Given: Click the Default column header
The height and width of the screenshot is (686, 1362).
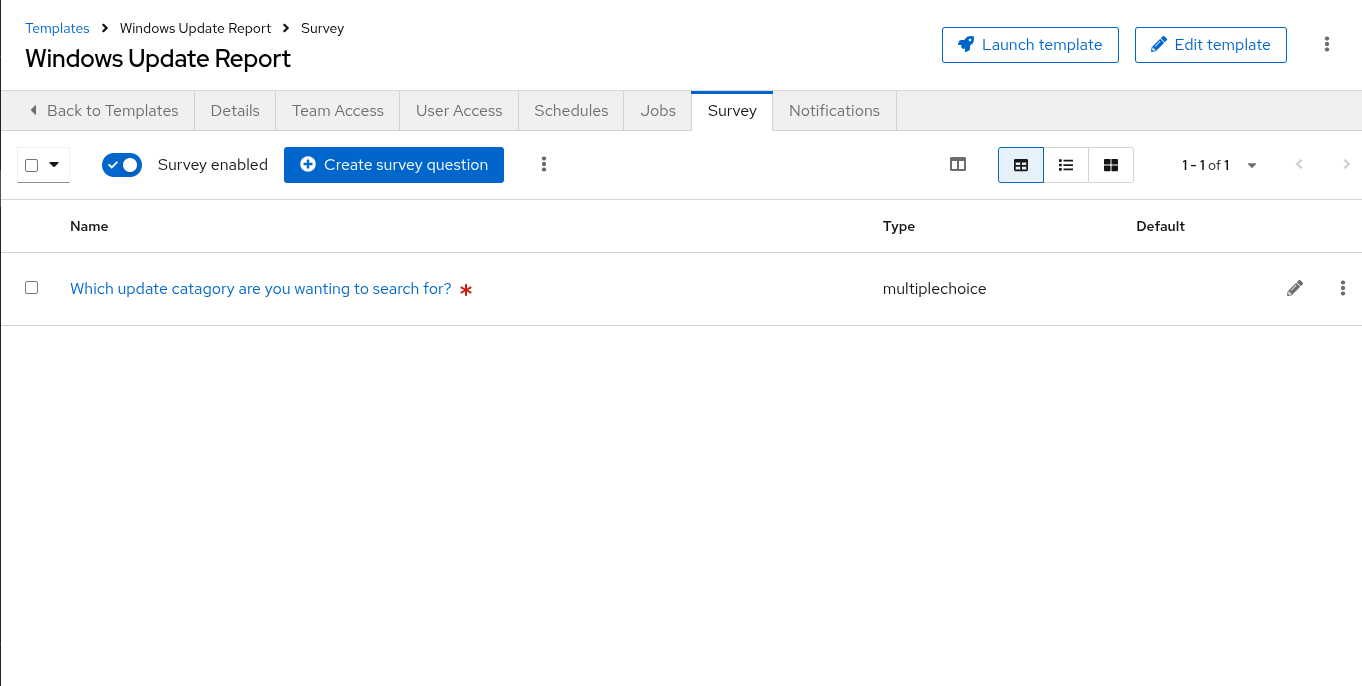Looking at the screenshot, I should (x=1160, y=226).
